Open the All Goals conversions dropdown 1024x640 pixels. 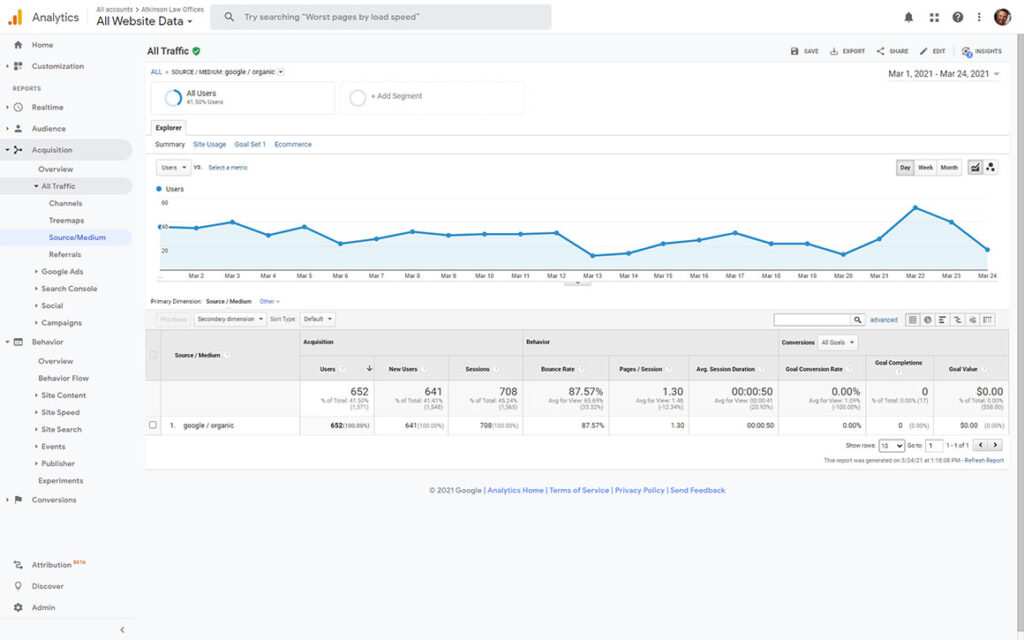(838, 342)
